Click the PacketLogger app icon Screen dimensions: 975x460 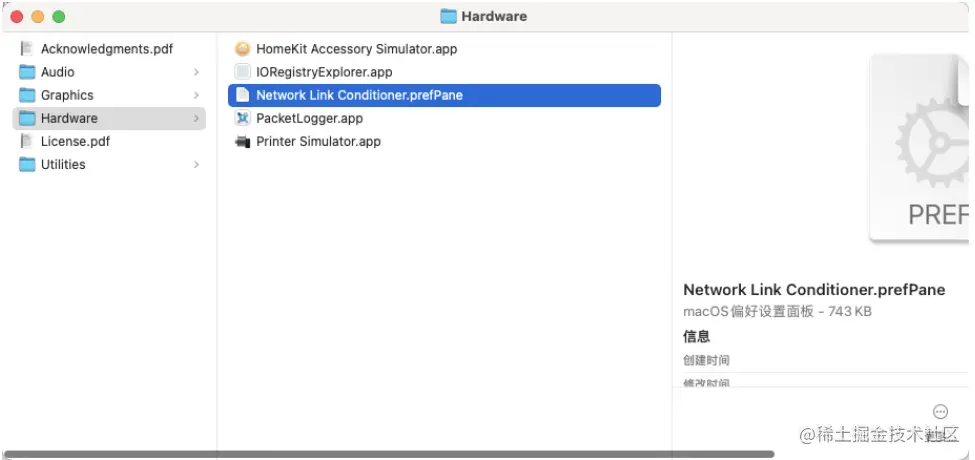243,118
